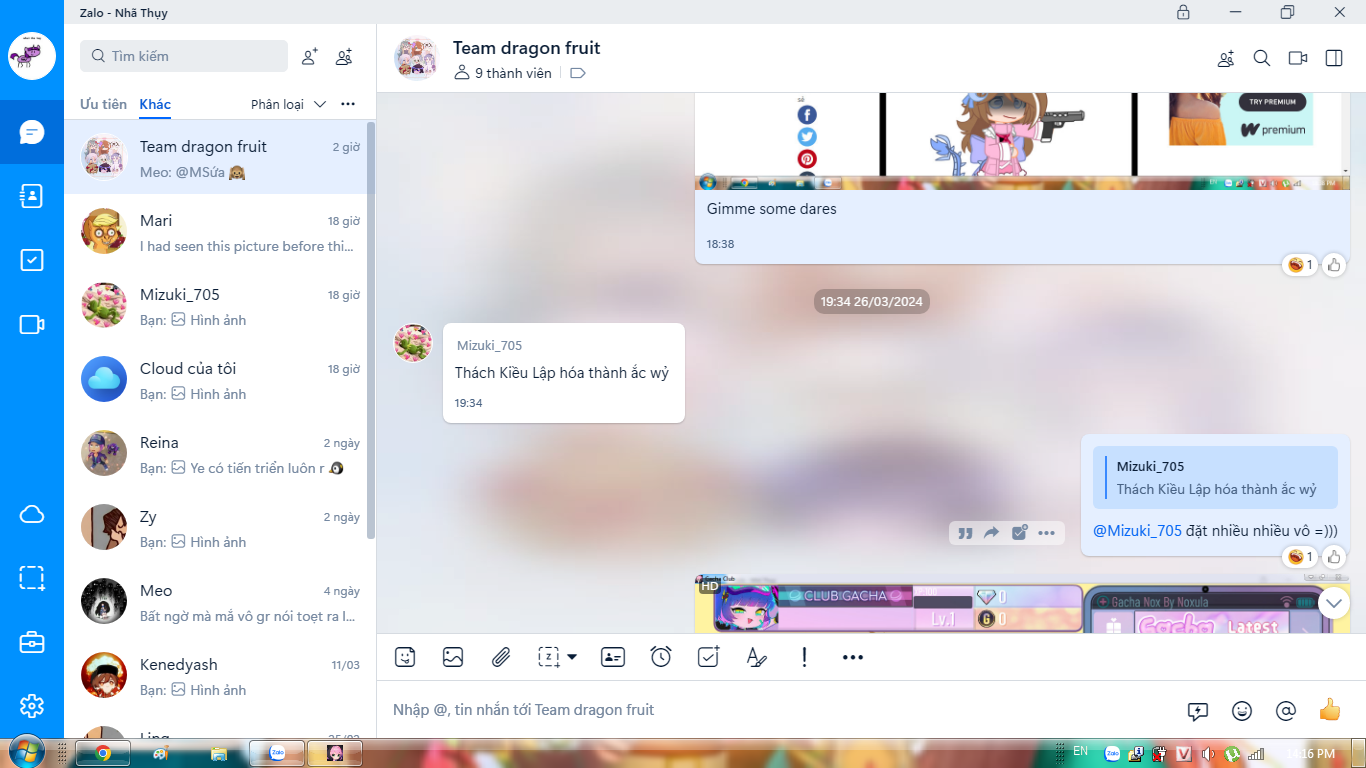Open the Mari conversation
The image size is (1366, 768).
[x=220, y=232]
